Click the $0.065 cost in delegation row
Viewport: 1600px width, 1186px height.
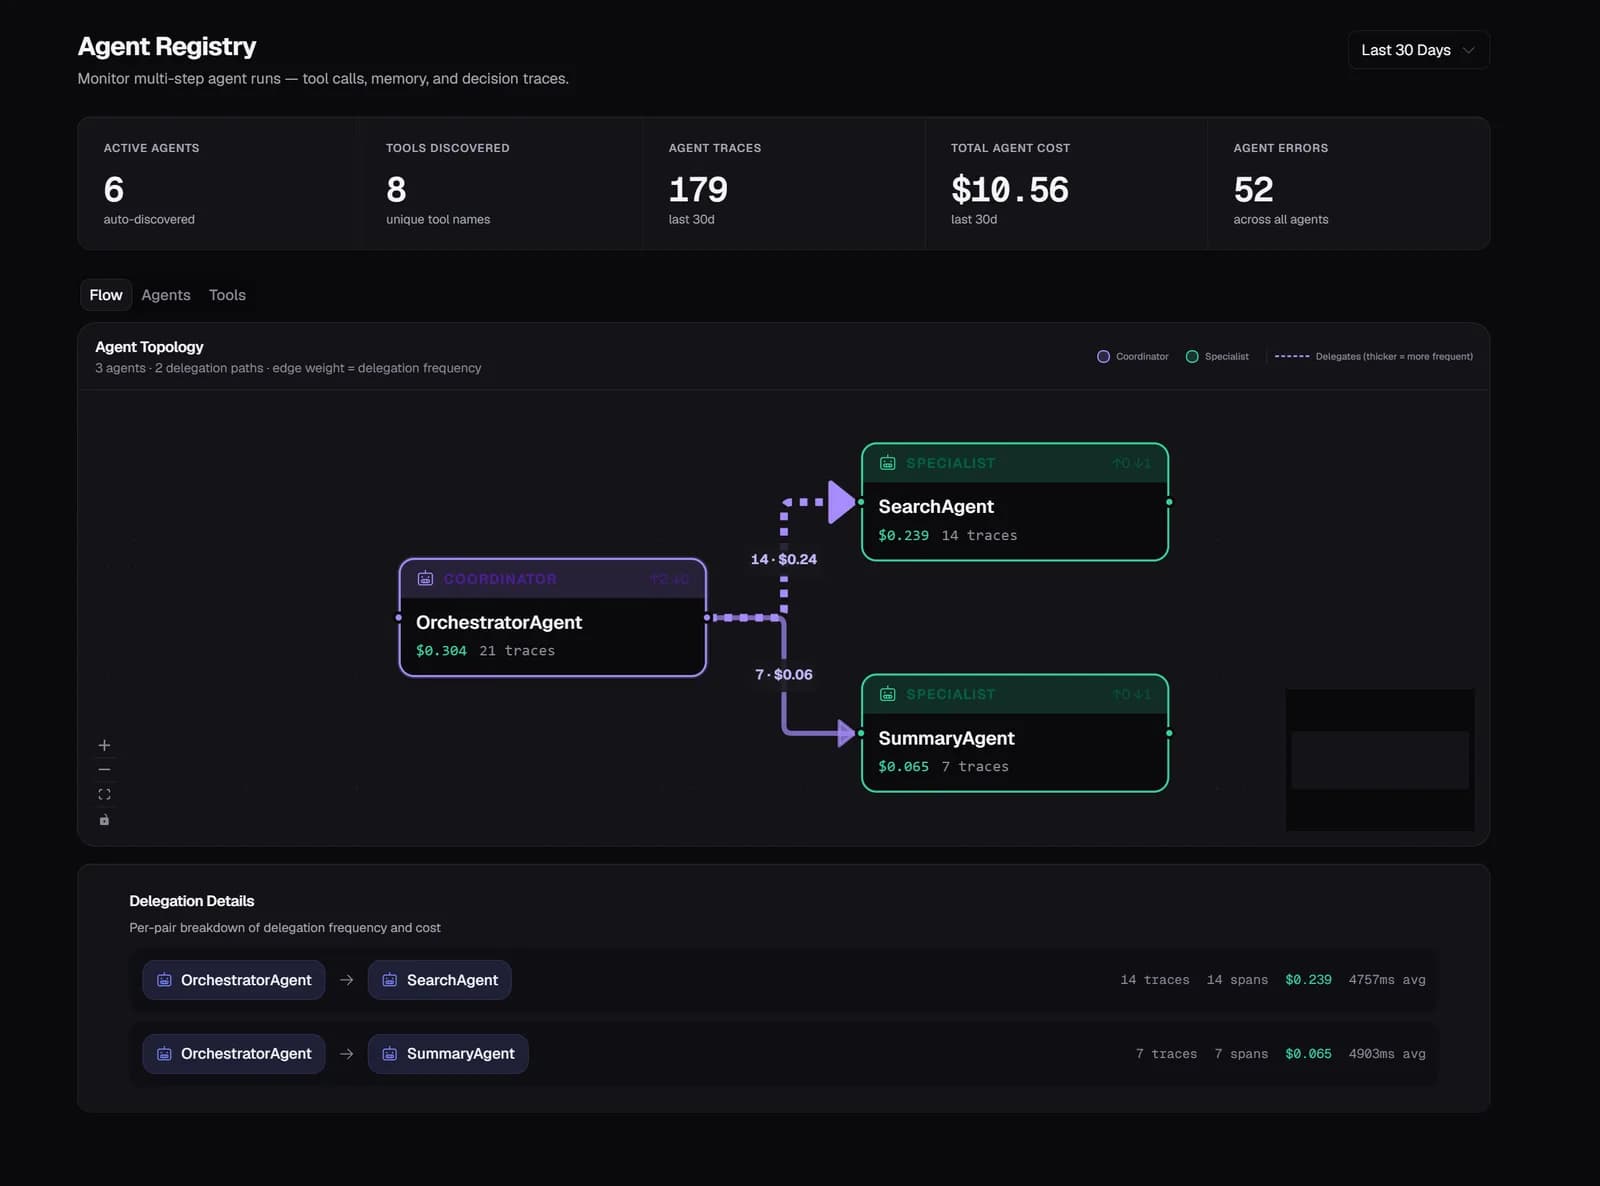tap(1308, 1054)
